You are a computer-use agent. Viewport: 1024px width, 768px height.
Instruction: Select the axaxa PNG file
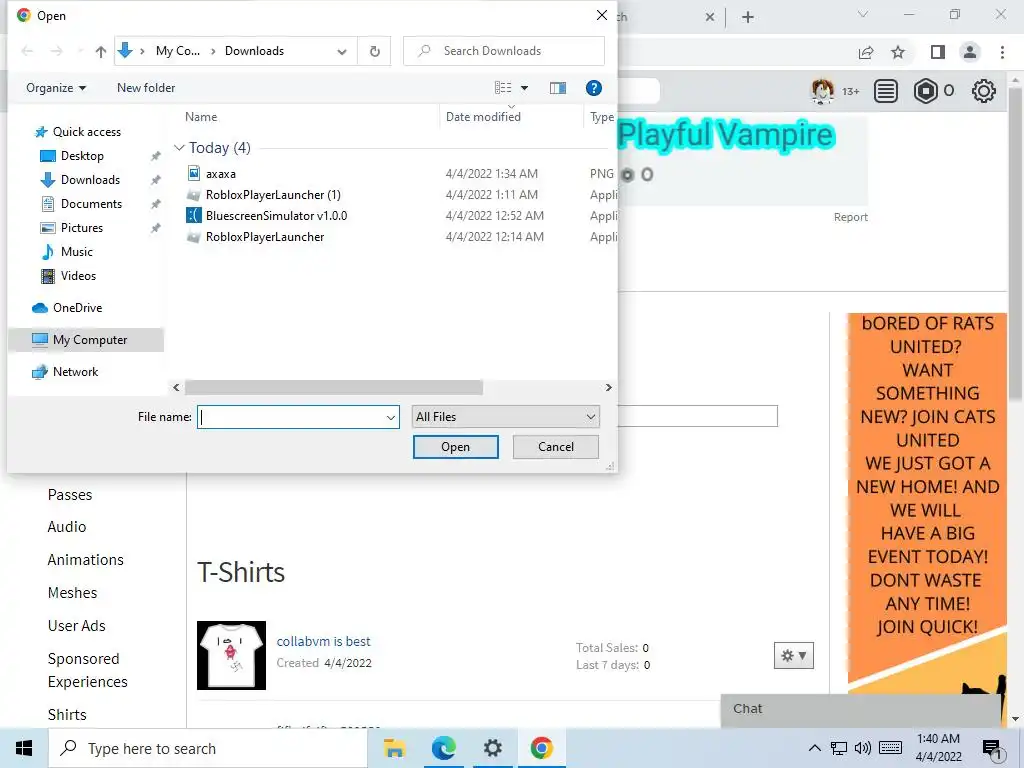(221, 174)
